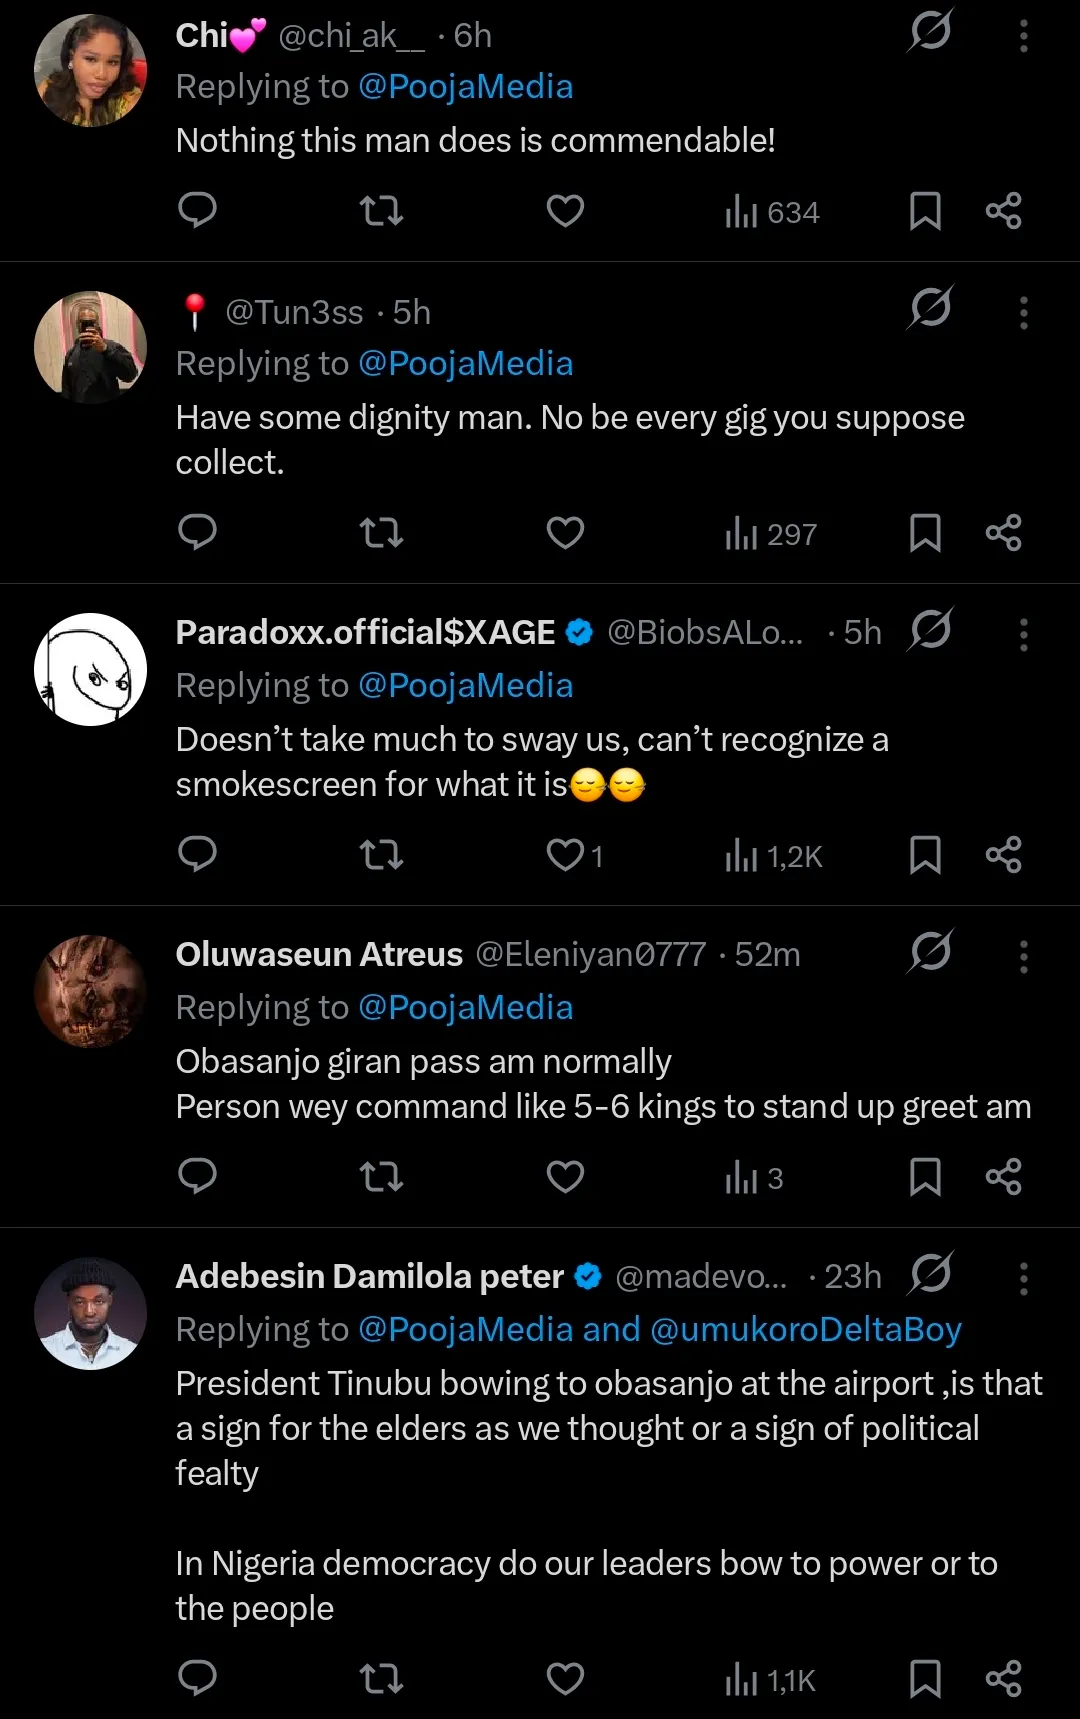
Task: View analytics showing 634 views
Action: point(771,212)
